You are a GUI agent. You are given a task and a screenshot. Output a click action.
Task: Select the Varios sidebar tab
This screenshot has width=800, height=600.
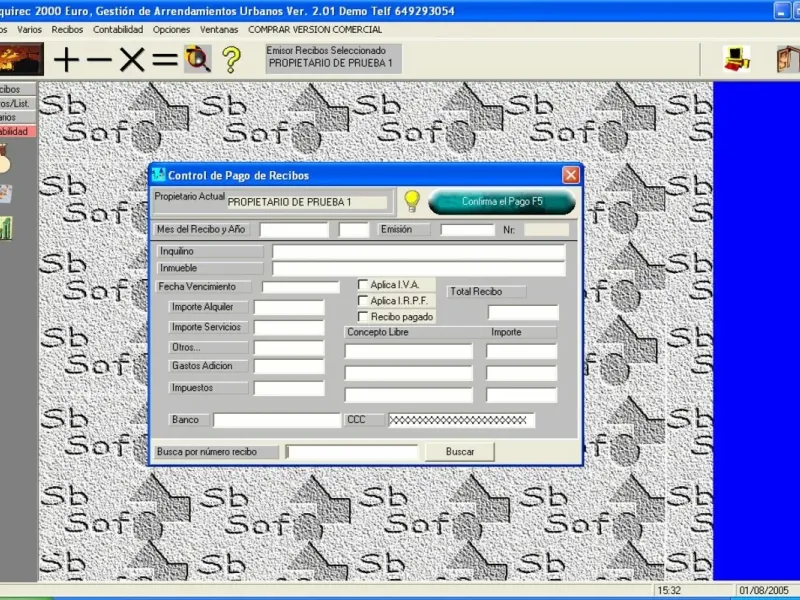pos(18,117)
